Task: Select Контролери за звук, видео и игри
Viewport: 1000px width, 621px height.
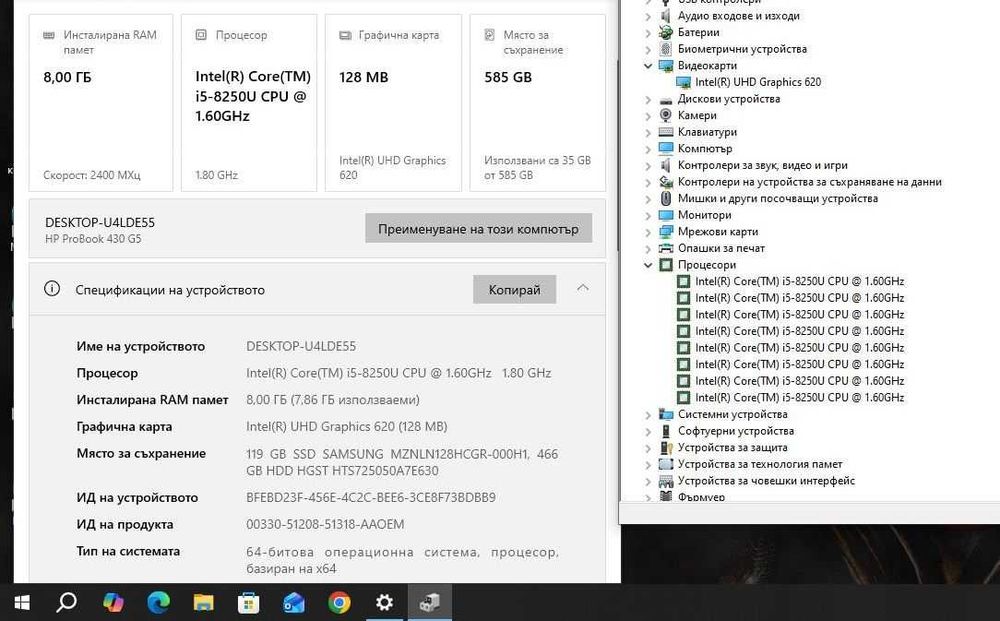Action: 762,165
